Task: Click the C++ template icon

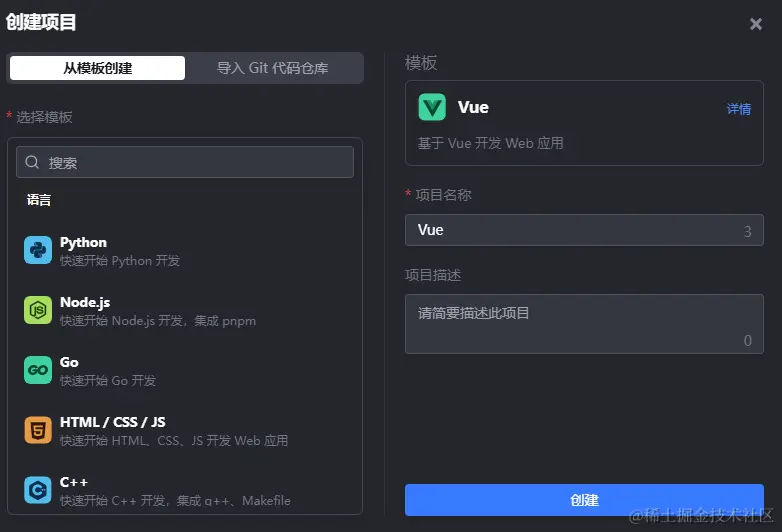Action: coord(38,490)
